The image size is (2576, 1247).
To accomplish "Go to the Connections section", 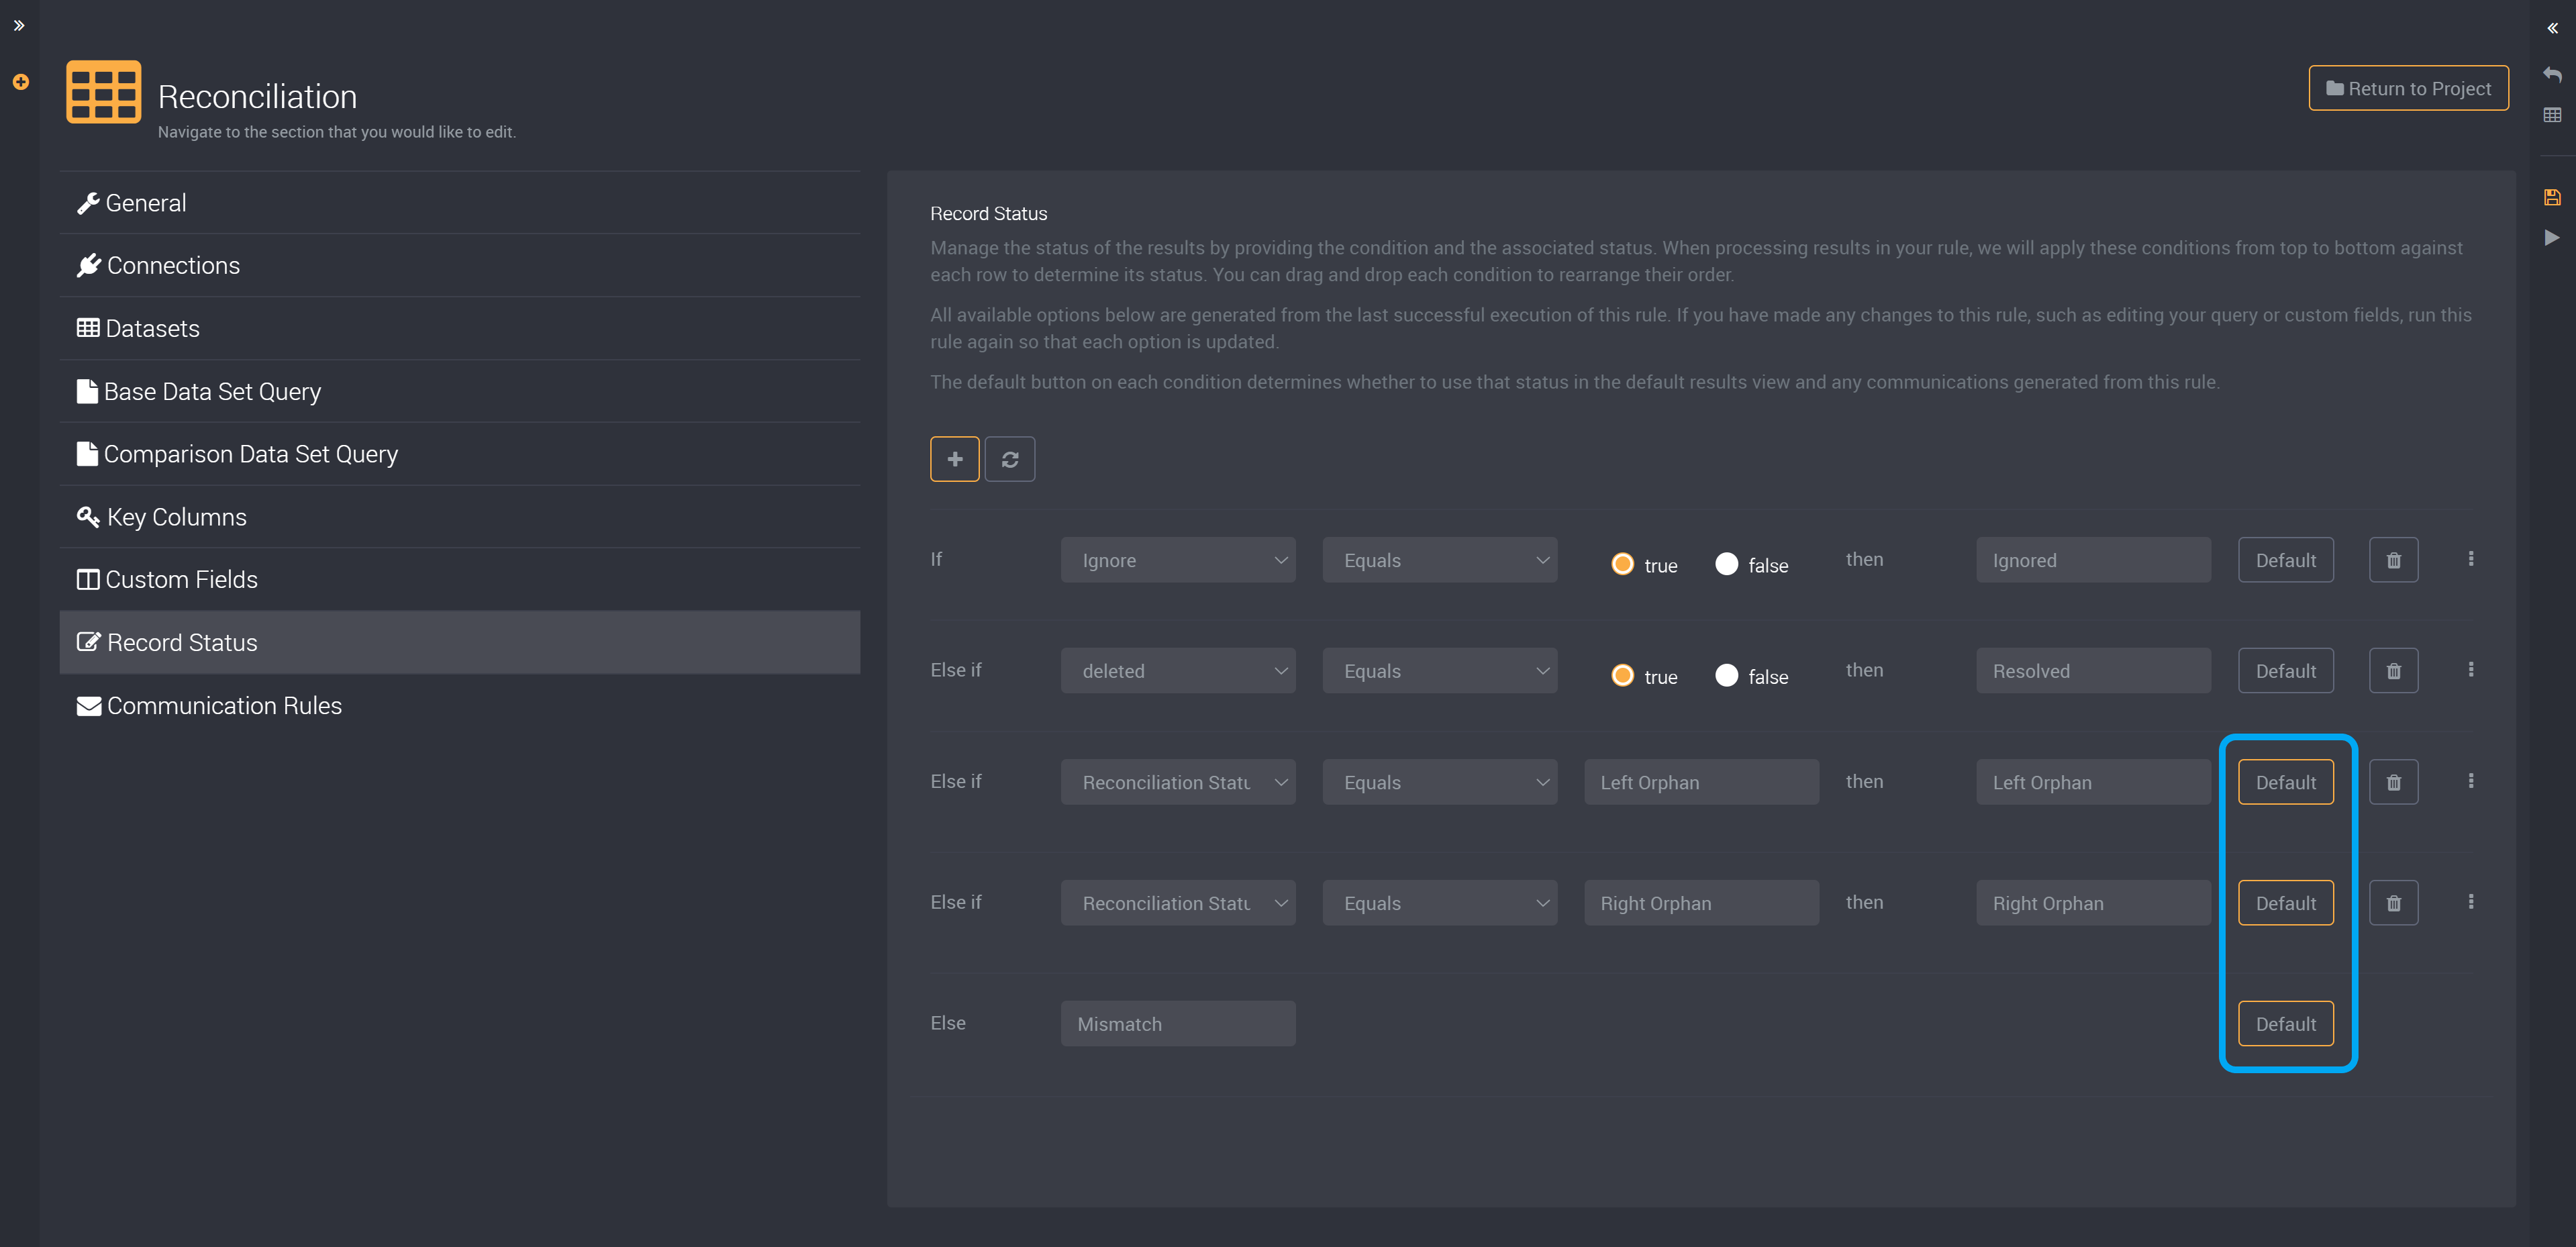I will coord(460,266).
